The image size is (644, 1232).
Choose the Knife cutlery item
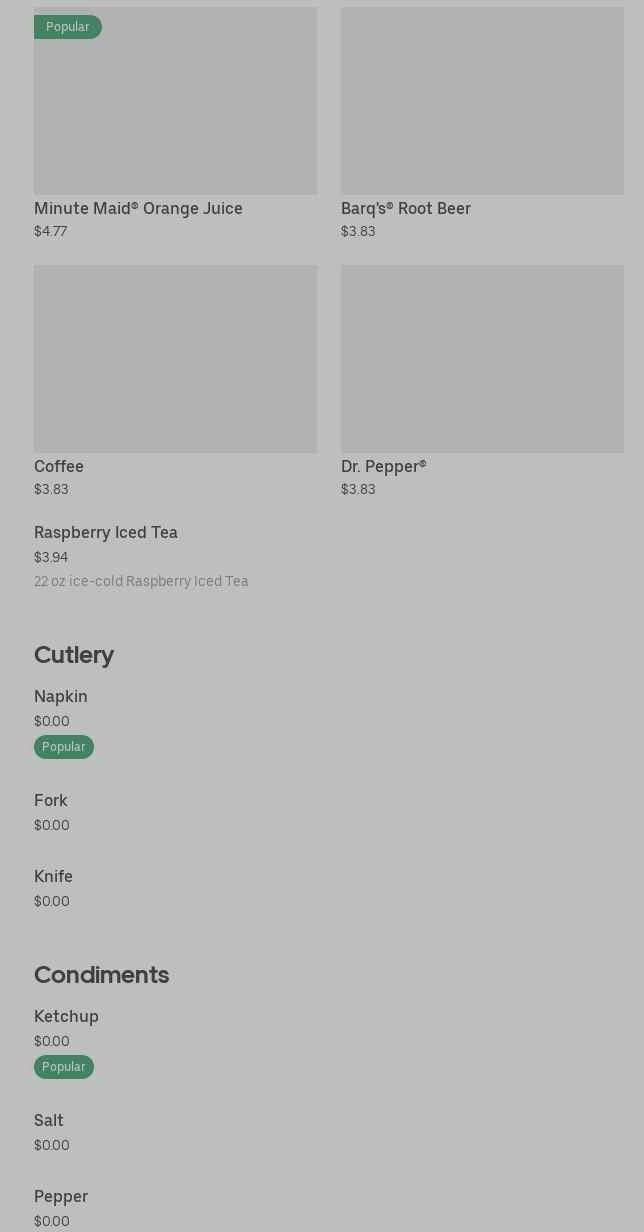(x=53, y=876)
